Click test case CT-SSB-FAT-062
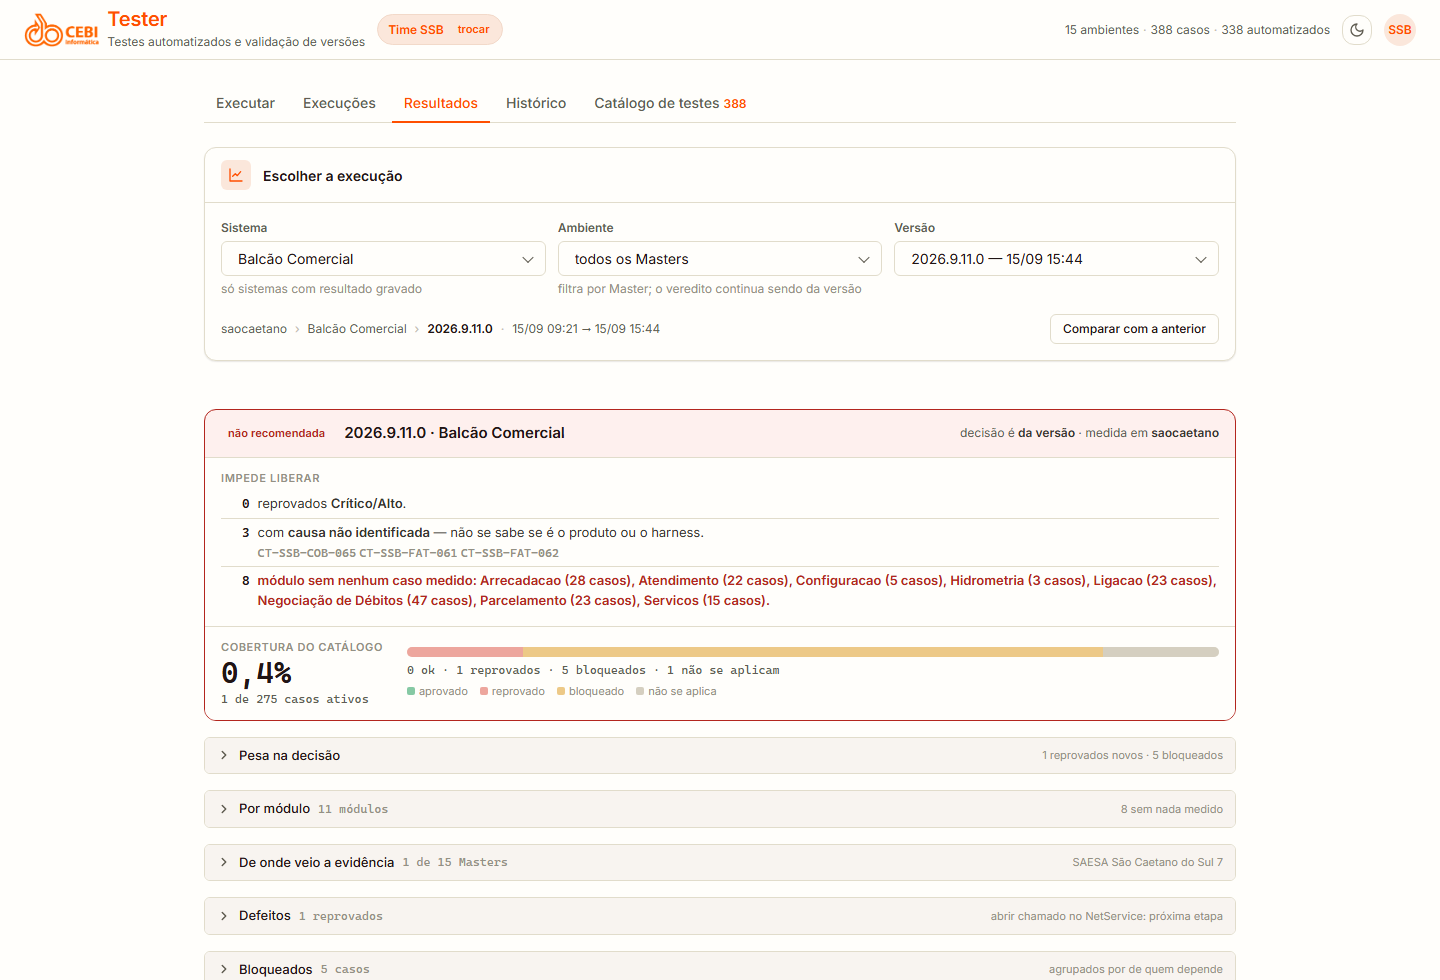Screen dimensions: 1440x980 [x=509, y=553]
